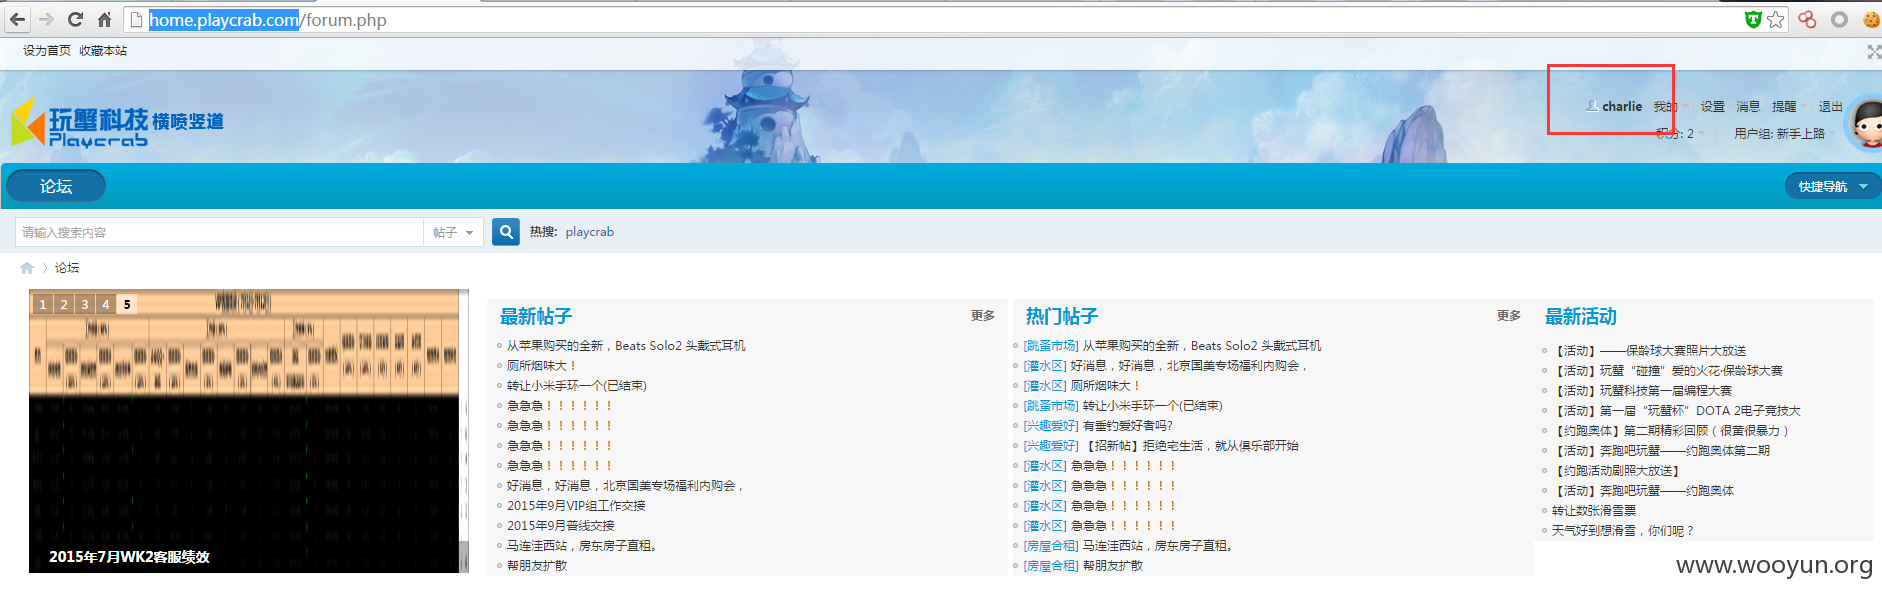
Task: Open post 2015年9月普线交接
Action: pos(560,526)
